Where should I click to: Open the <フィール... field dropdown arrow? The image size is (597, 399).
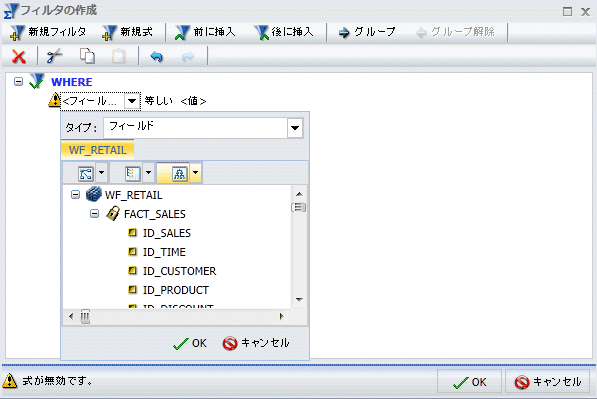coord(132,101)
